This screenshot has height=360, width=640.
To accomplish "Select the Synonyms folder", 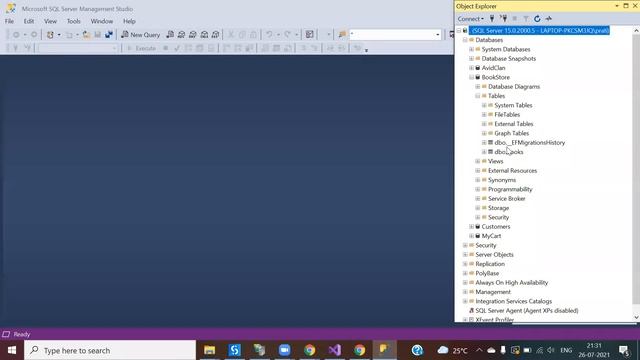I will point(502,180).
